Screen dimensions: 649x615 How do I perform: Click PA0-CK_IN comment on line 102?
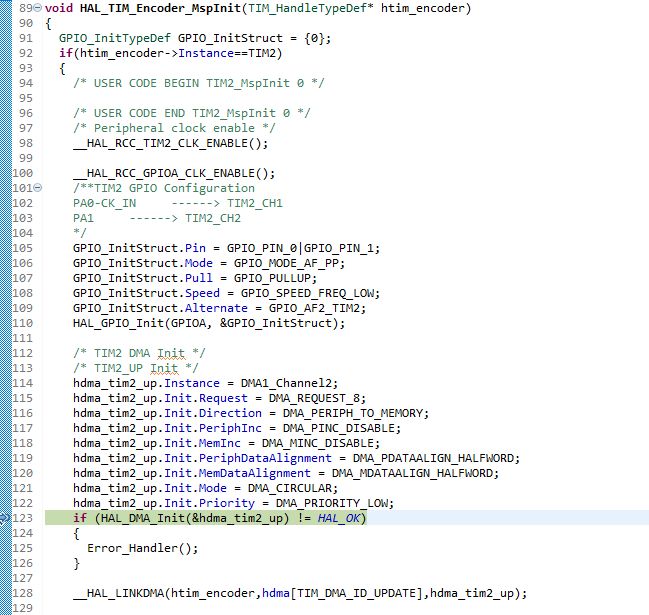[104, 203]
